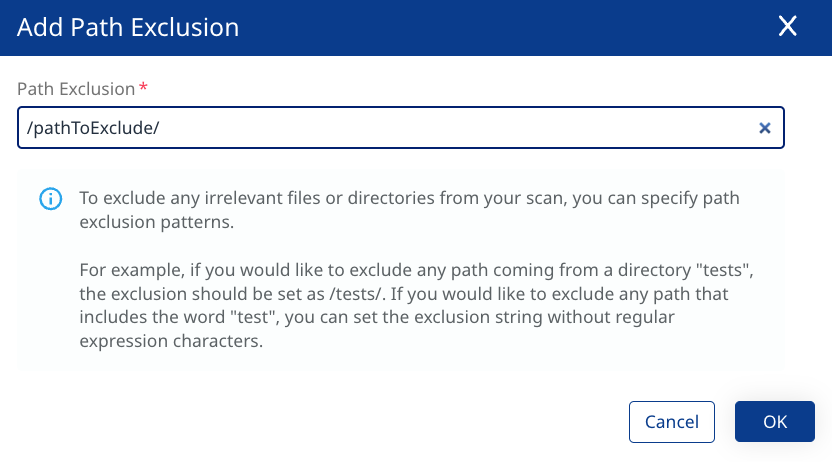Click the Path Exclusion field label
This screenshot has height=462, width=832.
pyautogui.click(x=76, y=88)
